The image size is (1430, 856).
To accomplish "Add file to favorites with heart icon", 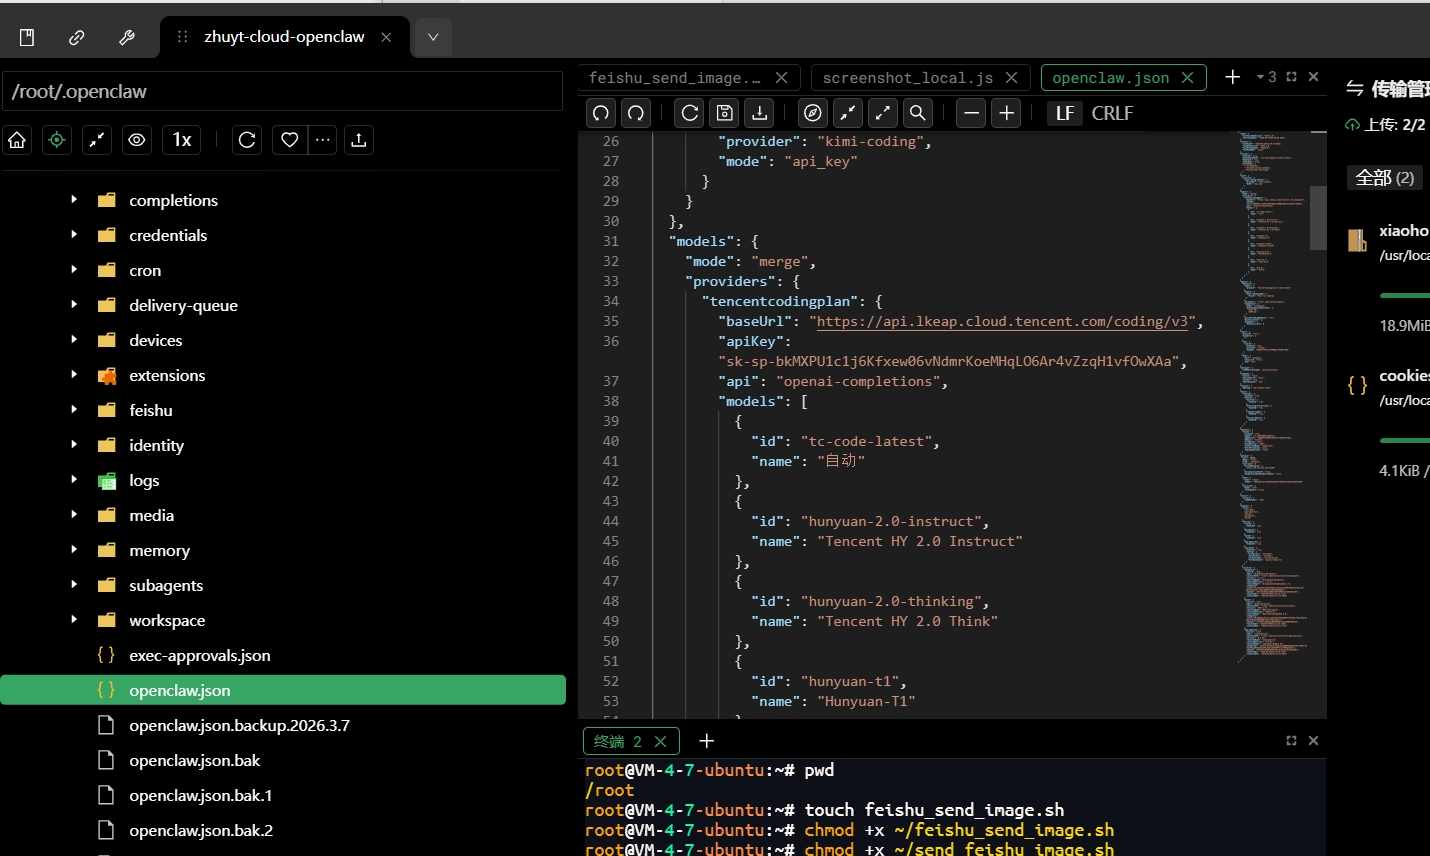I will pos(290,140).
